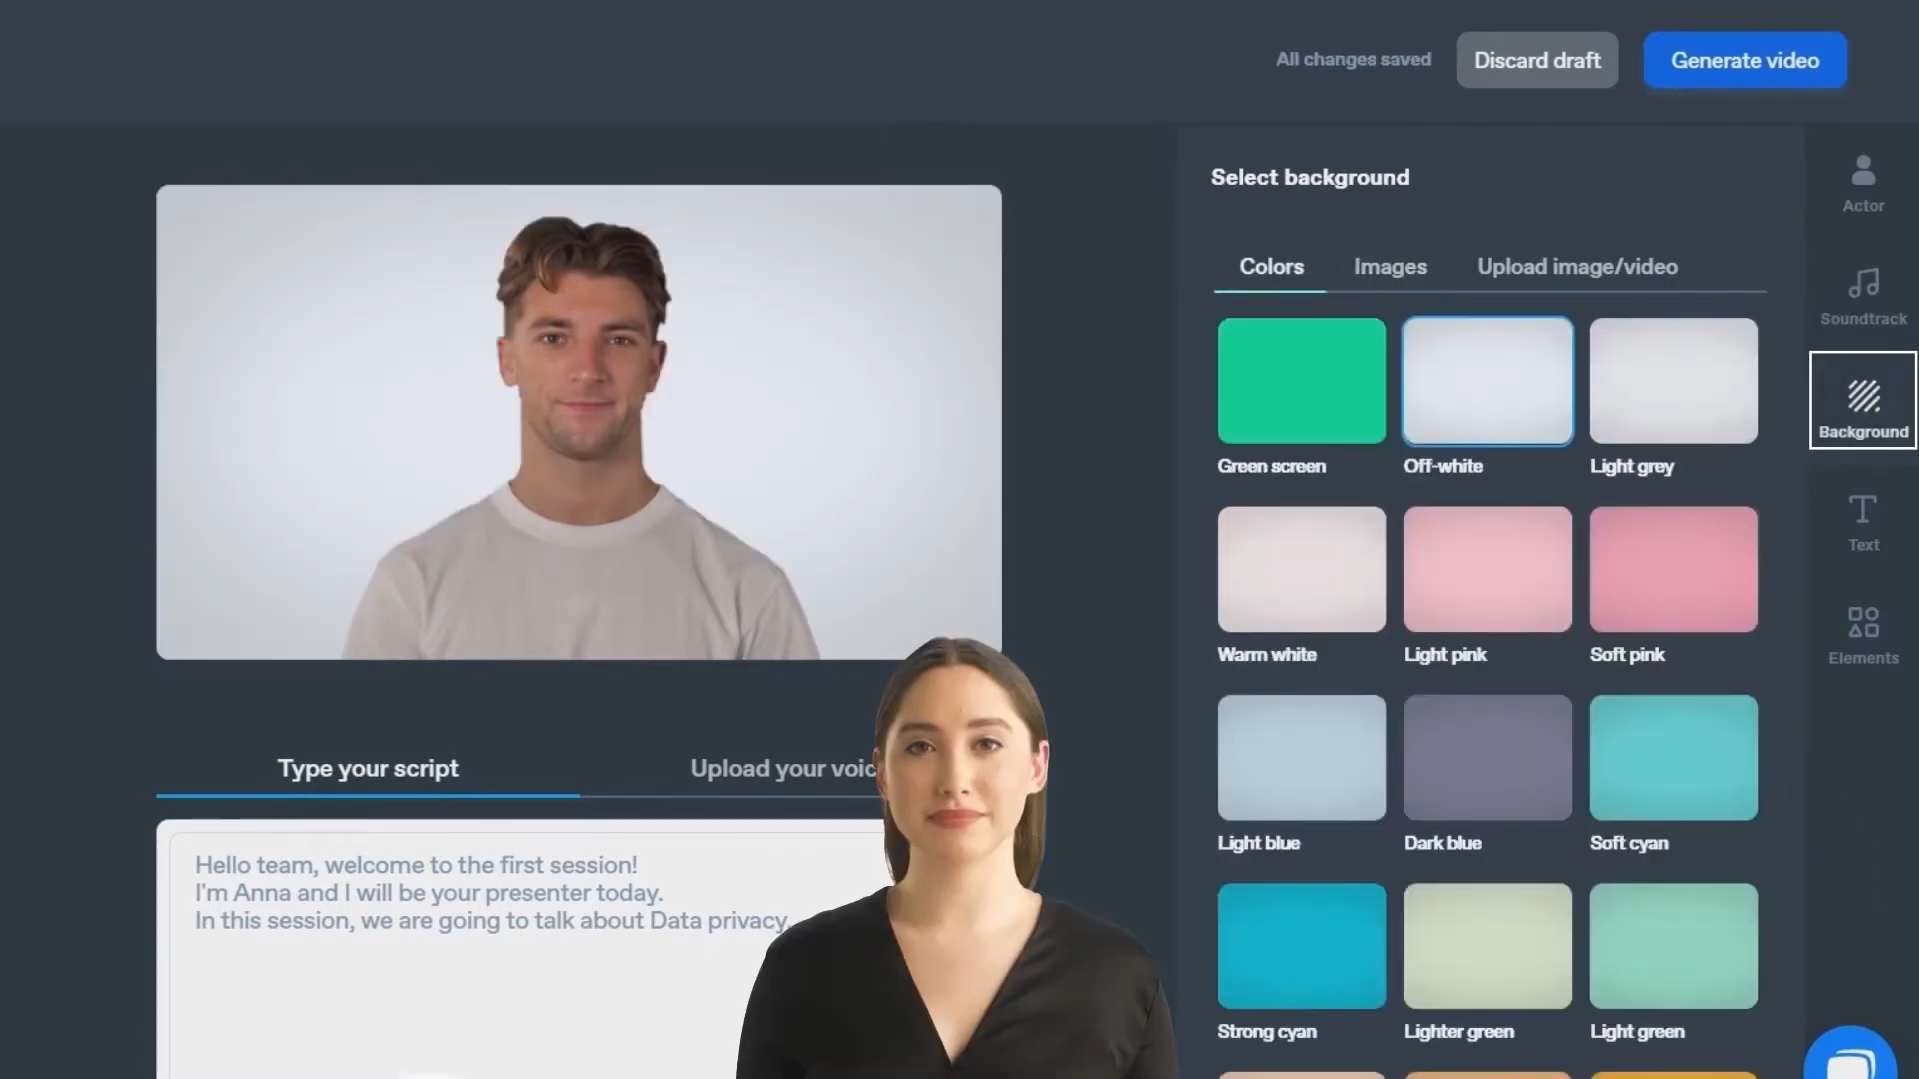The height and width of the screenshot is (1079, 1919).
Task: Select the Green screen background
Action: click(x=1301, y=380)
